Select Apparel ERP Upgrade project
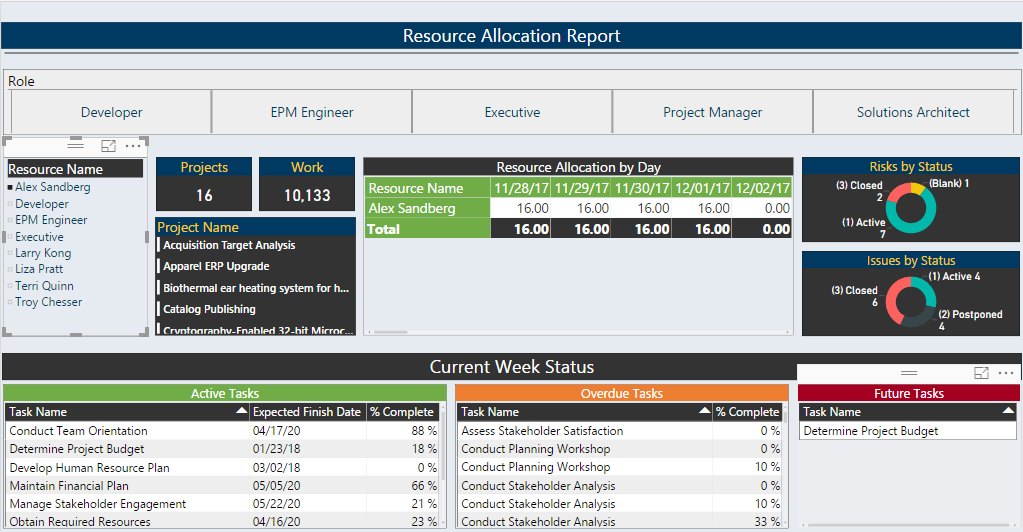The image size is (1023, 532). 216,266
